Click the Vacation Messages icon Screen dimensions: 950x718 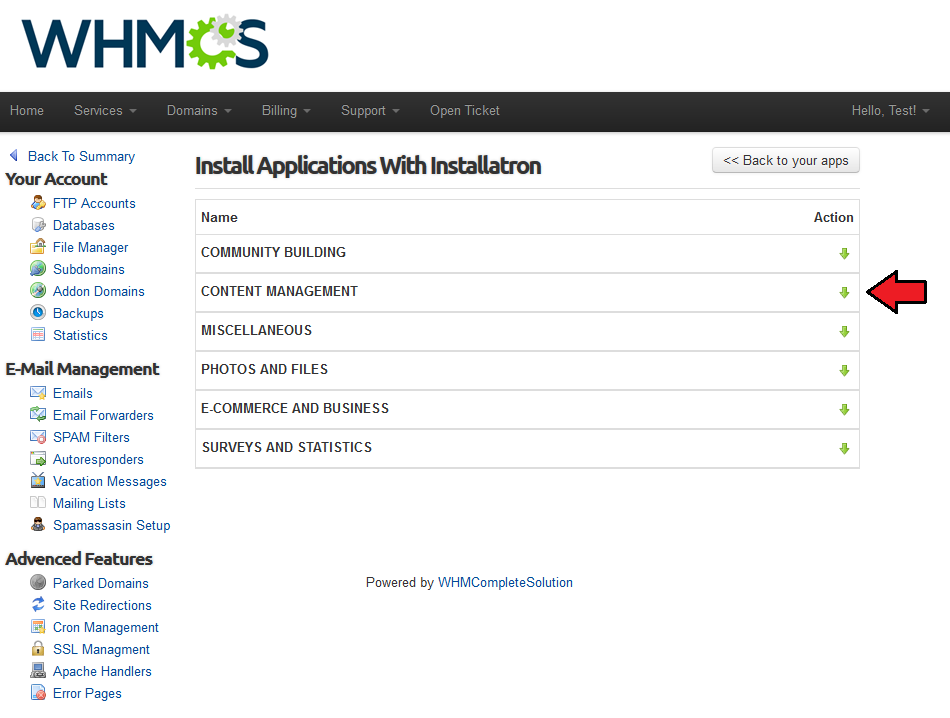pyautogui.click(x=38, y=480)
